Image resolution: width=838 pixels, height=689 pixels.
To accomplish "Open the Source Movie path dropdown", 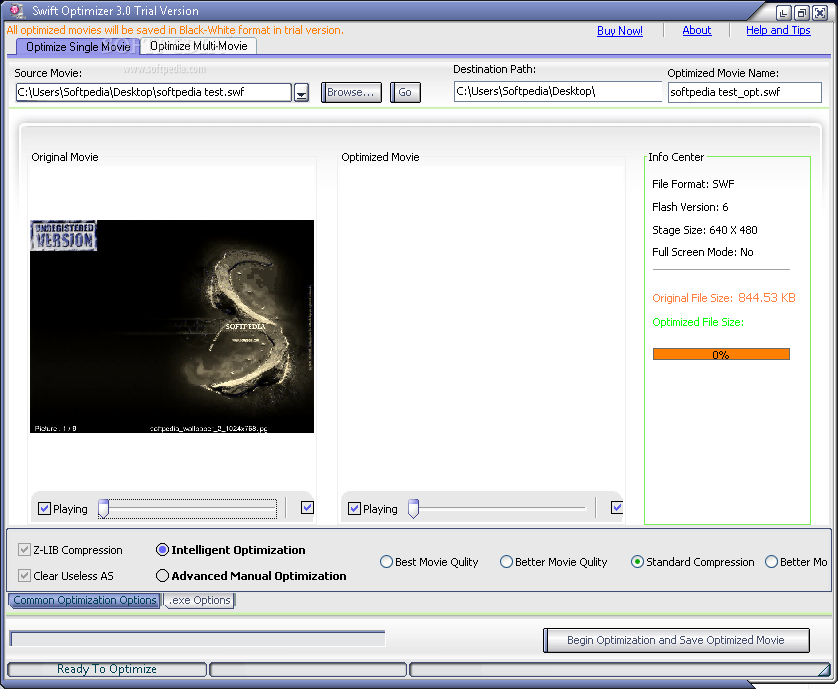I will coord(301,92).
